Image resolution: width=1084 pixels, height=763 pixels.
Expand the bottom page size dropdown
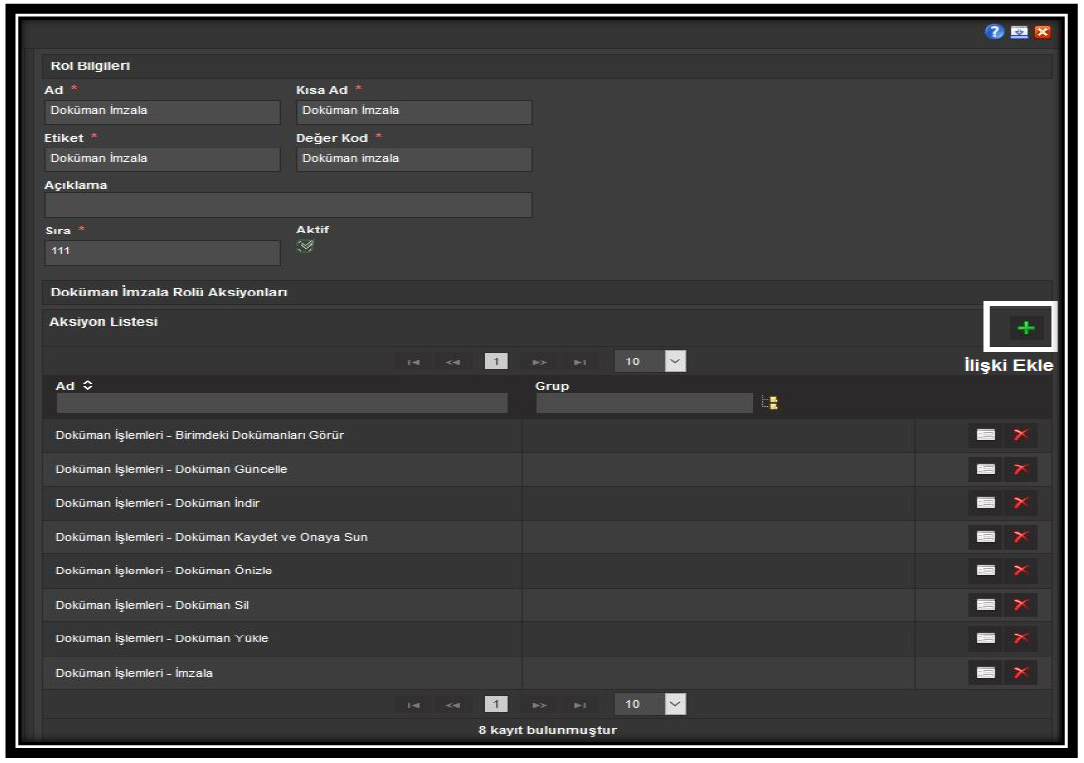point(675,705)
